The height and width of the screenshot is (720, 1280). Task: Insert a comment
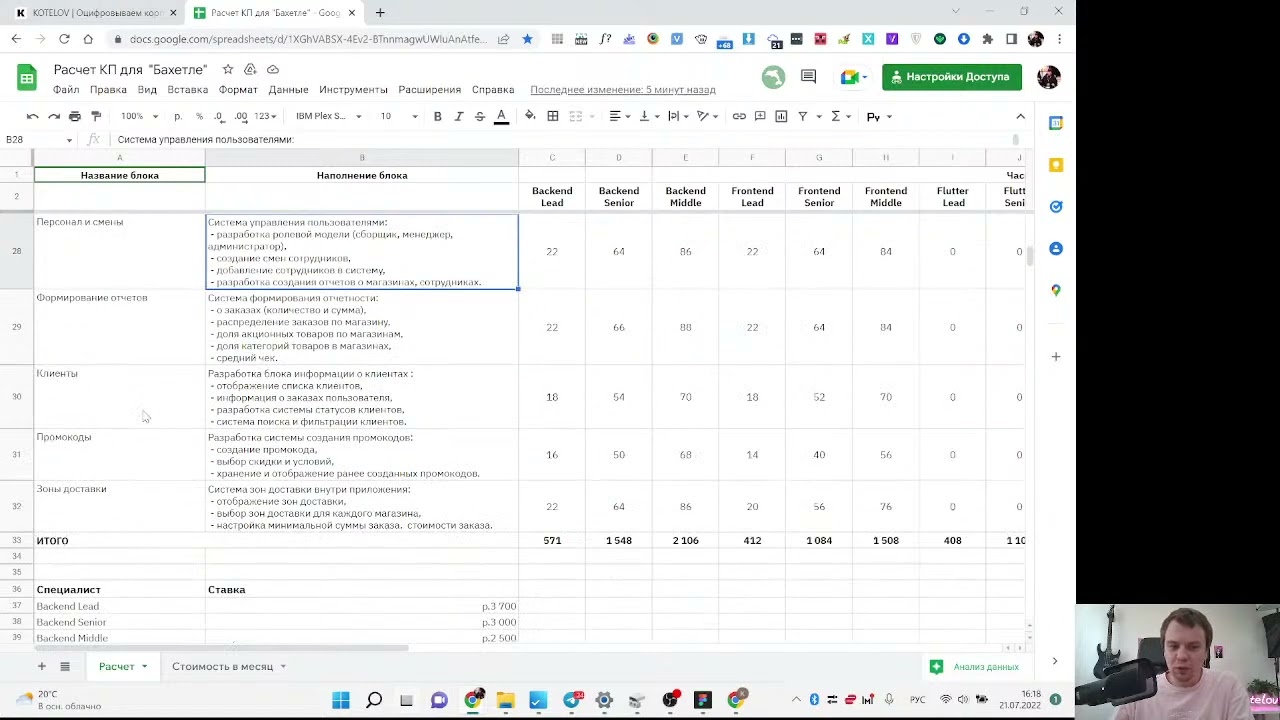(760, 116)
